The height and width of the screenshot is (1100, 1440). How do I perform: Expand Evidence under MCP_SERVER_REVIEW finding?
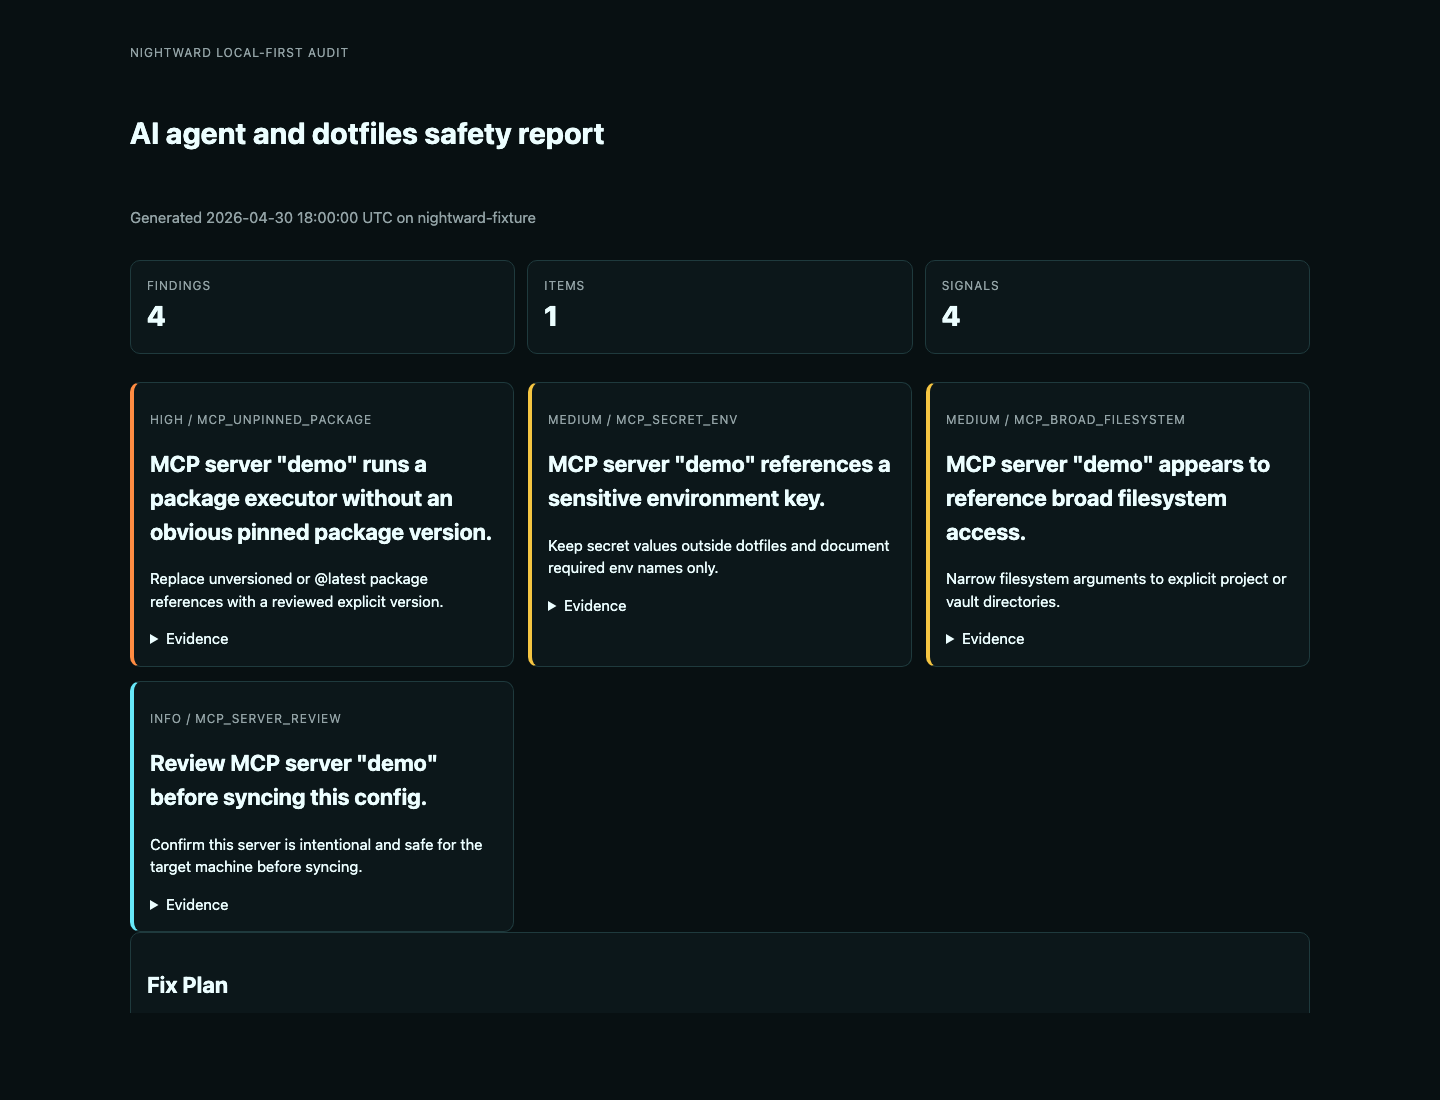tap(189, 905)
